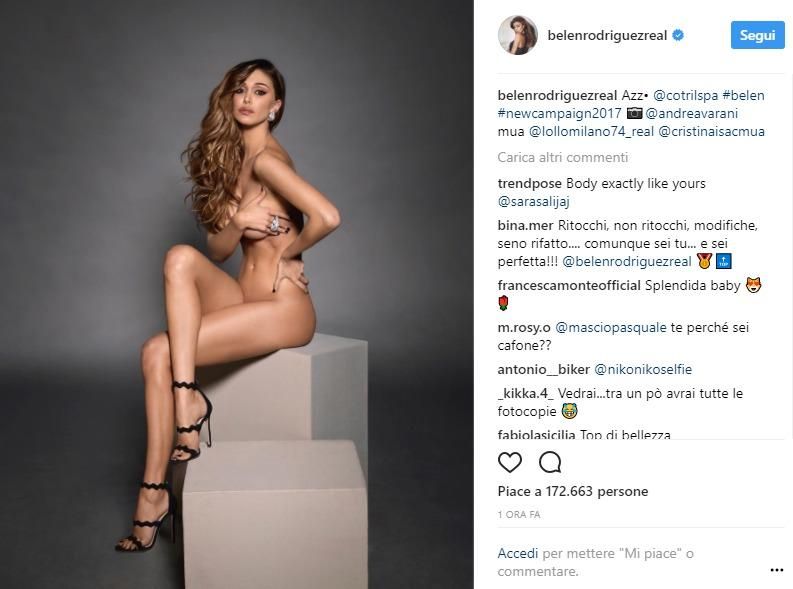Screen dimensions: 793x589
Task: Open the @cotrilspa mention
Action: [x=685, y=95]
